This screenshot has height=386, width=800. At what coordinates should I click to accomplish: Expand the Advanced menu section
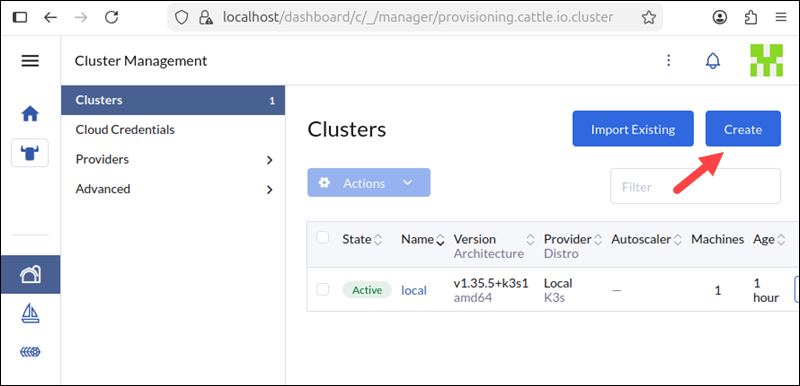173,189
